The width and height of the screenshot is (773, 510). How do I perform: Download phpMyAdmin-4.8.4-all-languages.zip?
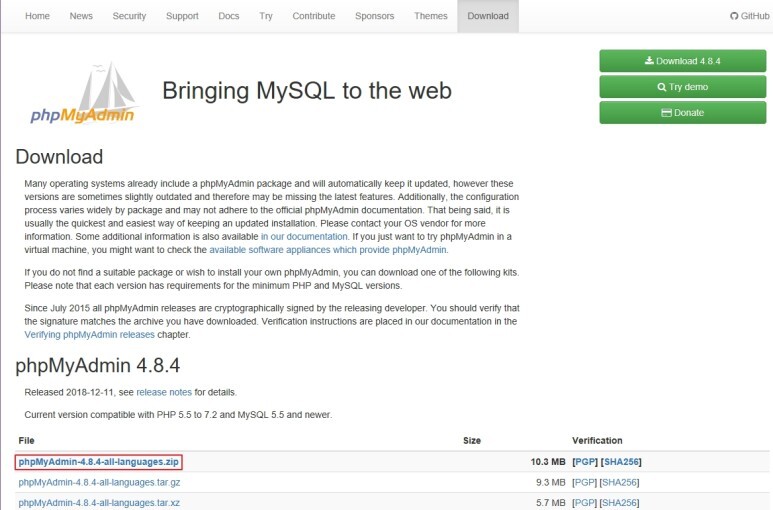tap(99, 462)
